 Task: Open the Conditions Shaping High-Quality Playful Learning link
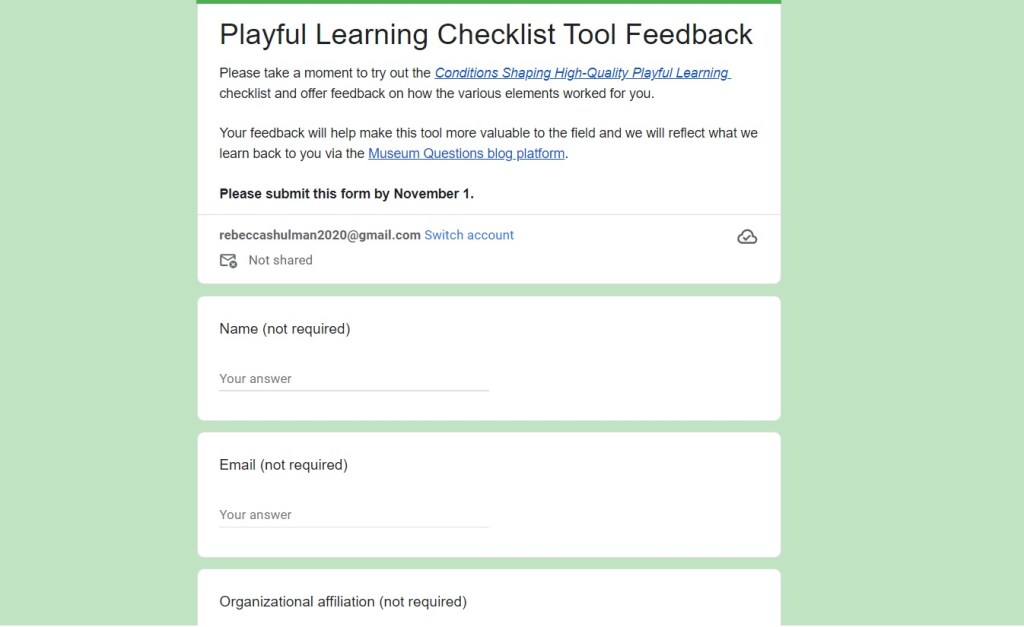582,73
